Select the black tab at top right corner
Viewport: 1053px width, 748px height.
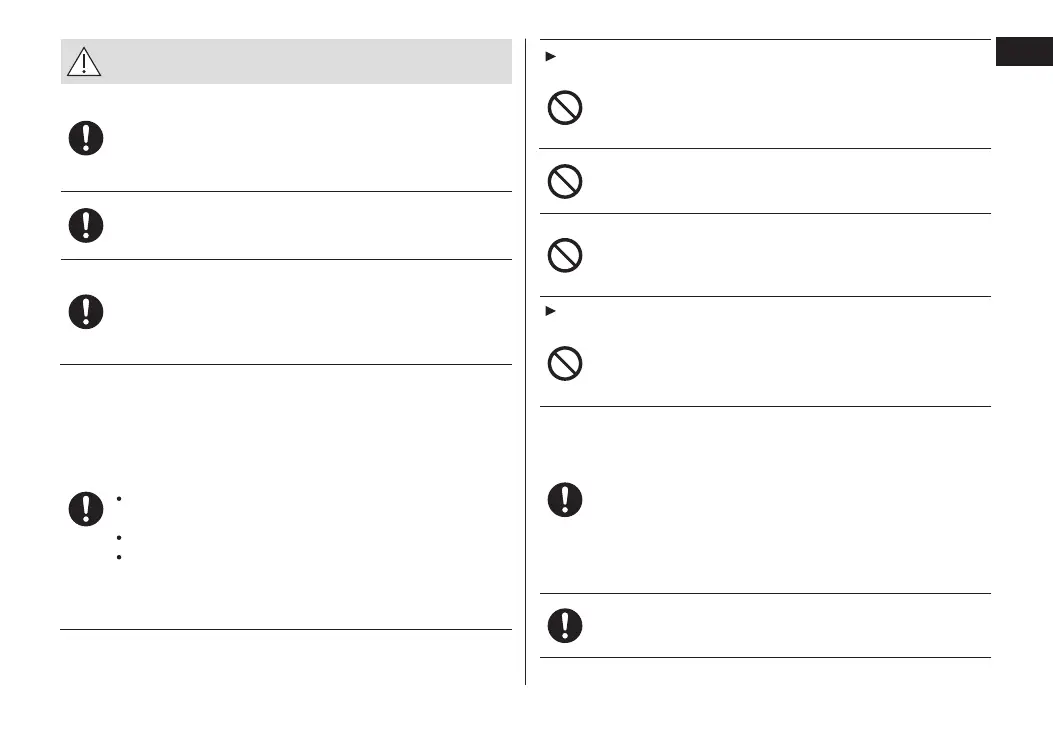pyautogui.click(x=1023, y=52)
